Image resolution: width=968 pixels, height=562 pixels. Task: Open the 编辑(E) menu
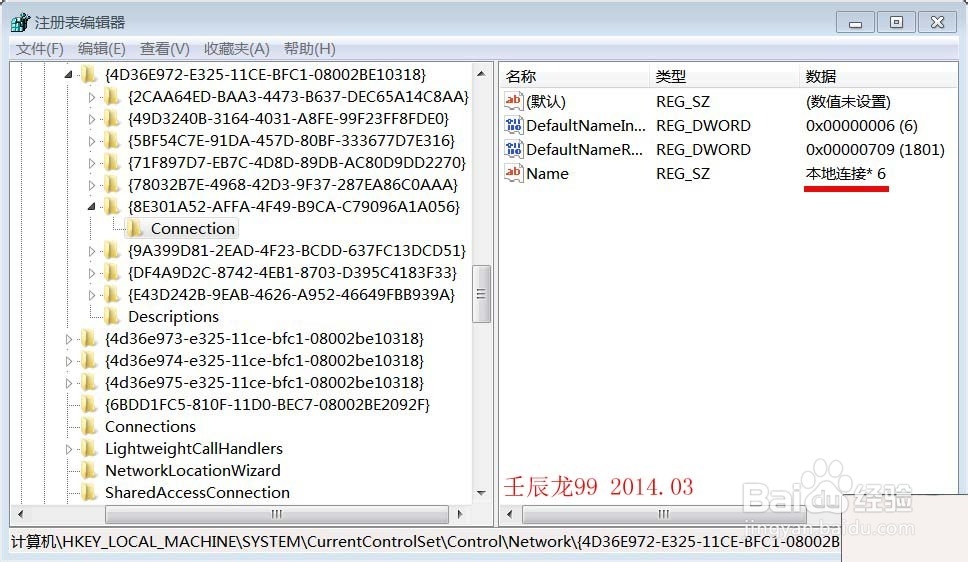tap(102, 49)
